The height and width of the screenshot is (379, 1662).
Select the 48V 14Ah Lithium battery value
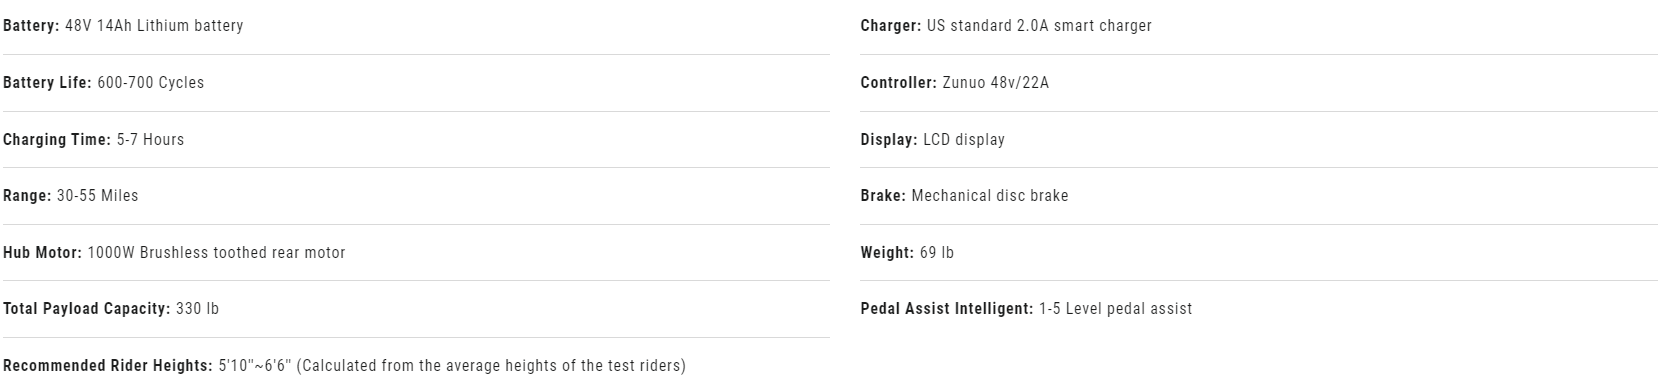coord(154,26)
